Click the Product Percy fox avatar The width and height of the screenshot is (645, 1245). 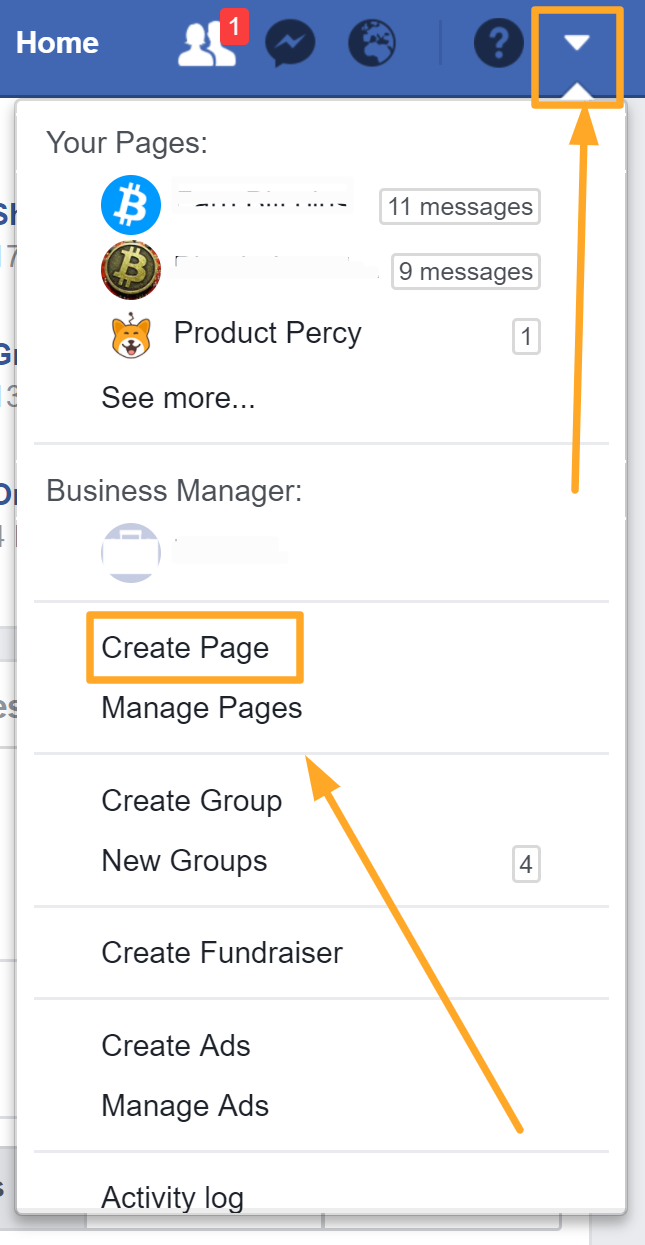(x=131, y=336)
